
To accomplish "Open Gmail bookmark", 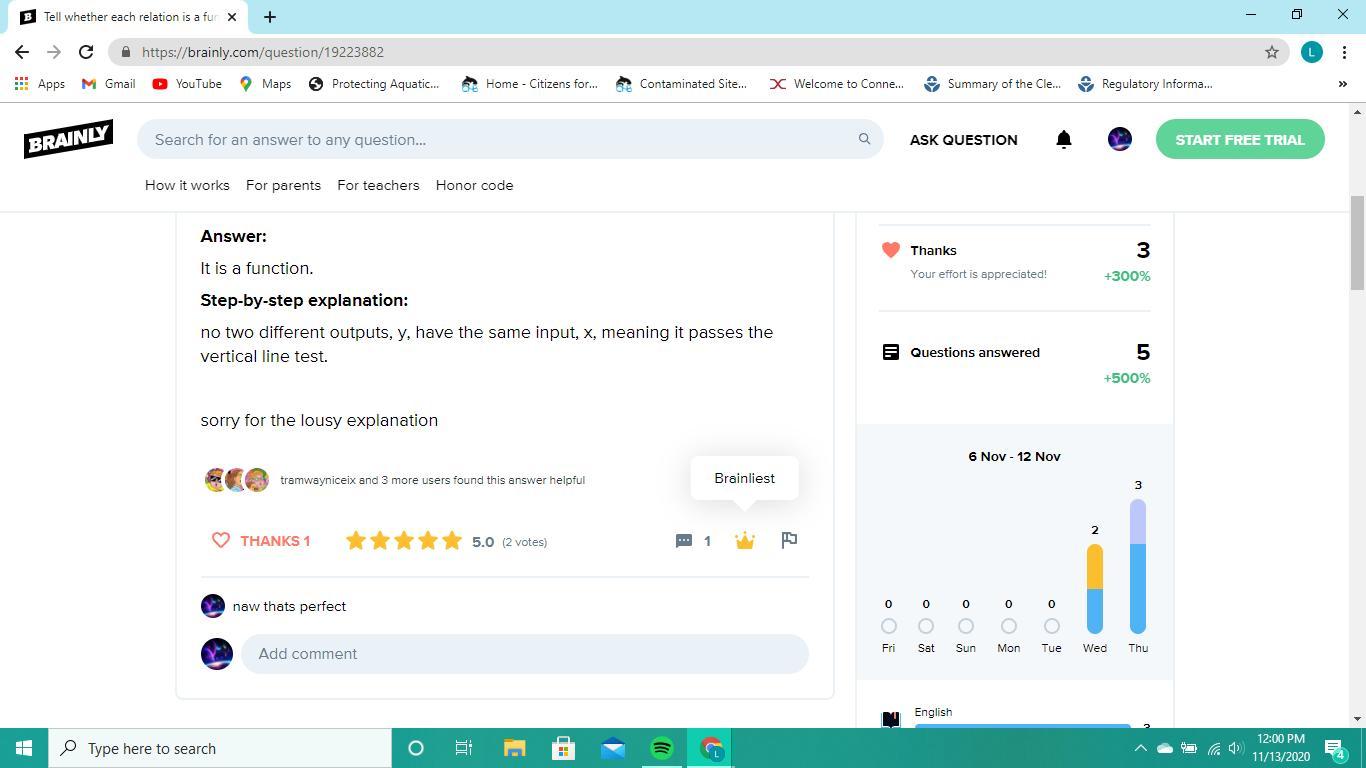I will pyautogui.click(x=108, y=84).
